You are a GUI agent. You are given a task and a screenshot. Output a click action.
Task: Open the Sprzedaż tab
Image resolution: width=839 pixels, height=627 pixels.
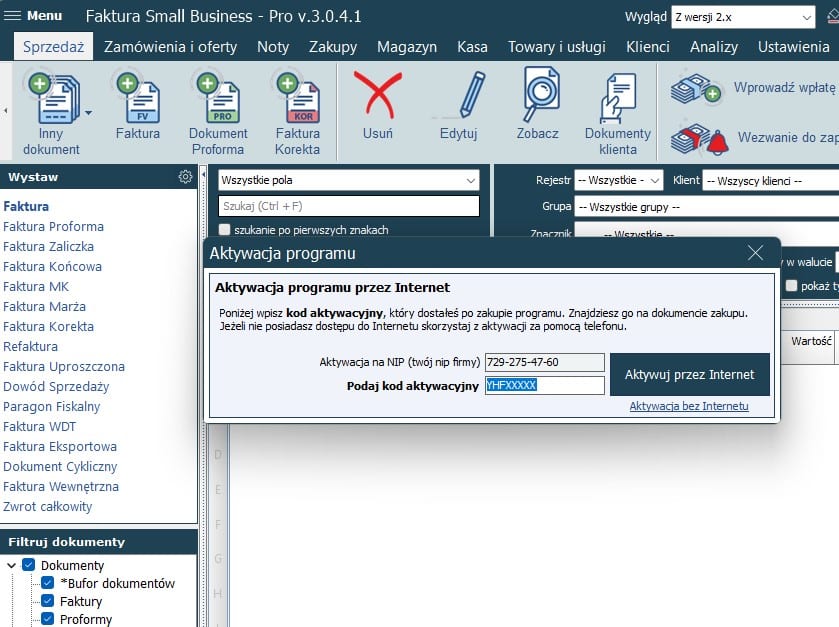coord(53,47)
